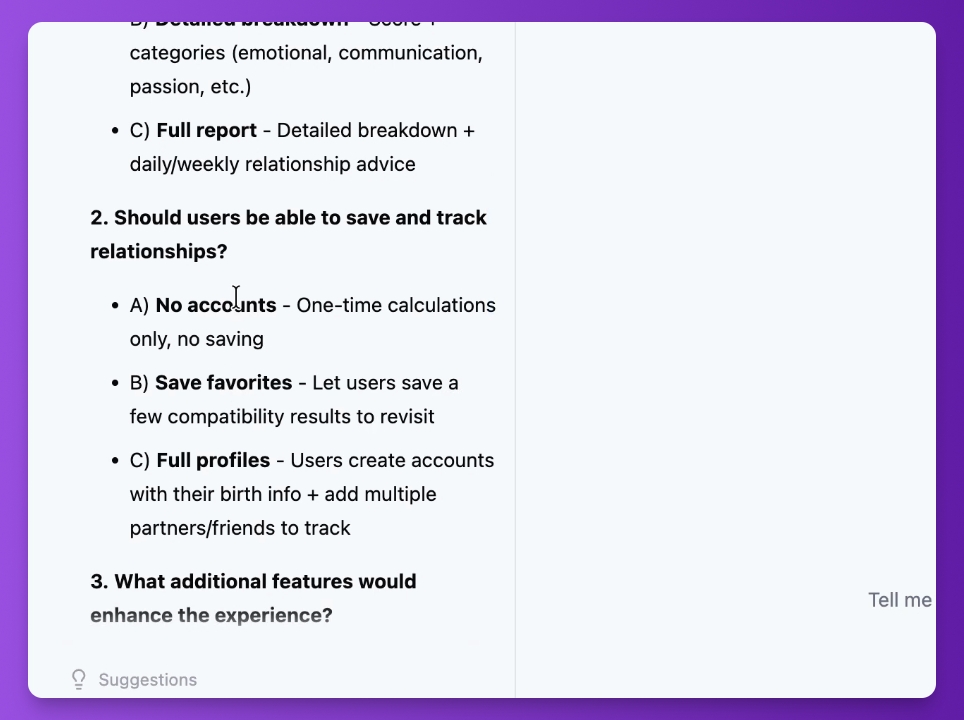964x720 pixels.
Task: Click the Suggestions lightbulb icon
Action: (79, 679)
